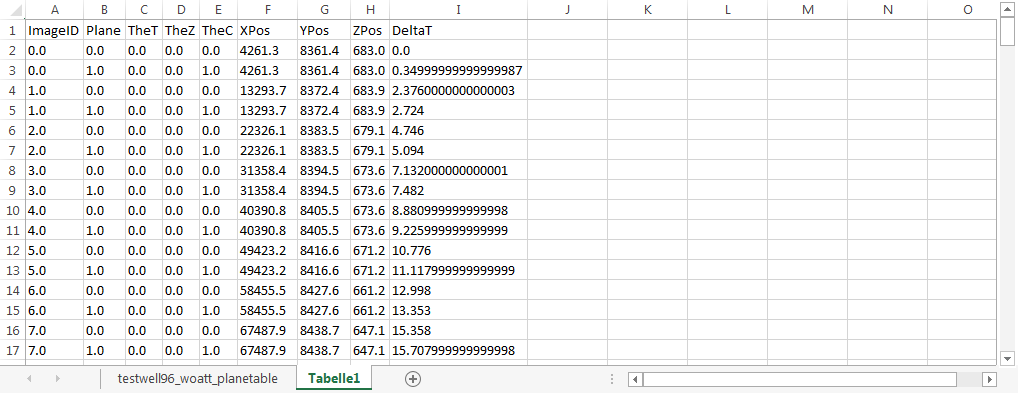Click the ZPos header cell
The width and height of the screenshot is (1018, 393).
tap(370, 31)
